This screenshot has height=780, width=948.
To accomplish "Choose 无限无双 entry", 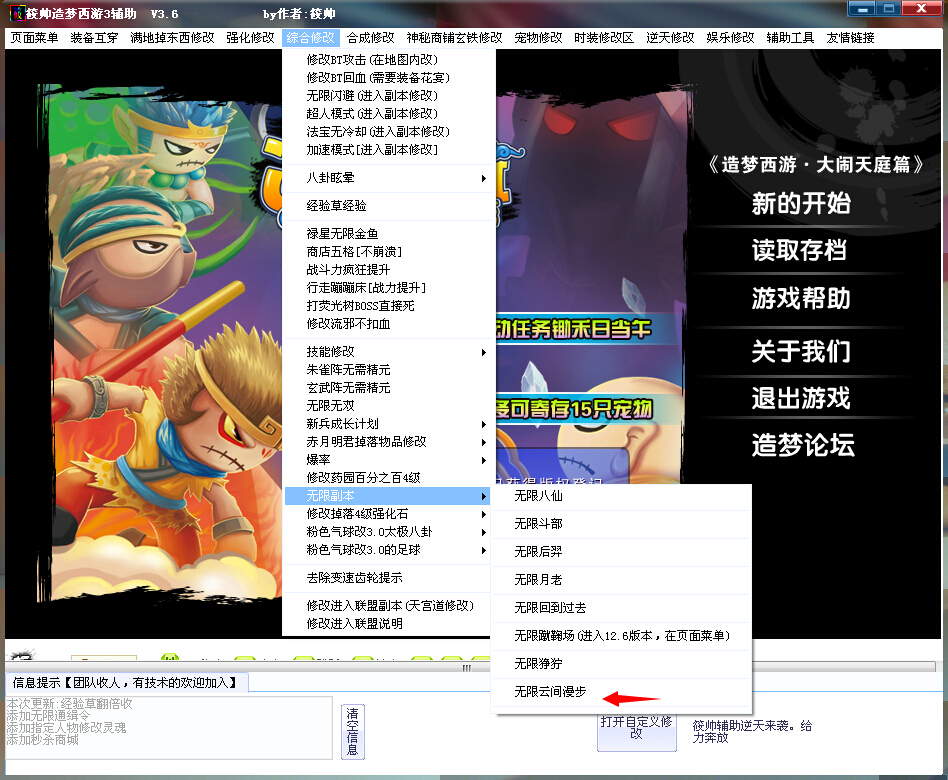I will pos(387,406).
